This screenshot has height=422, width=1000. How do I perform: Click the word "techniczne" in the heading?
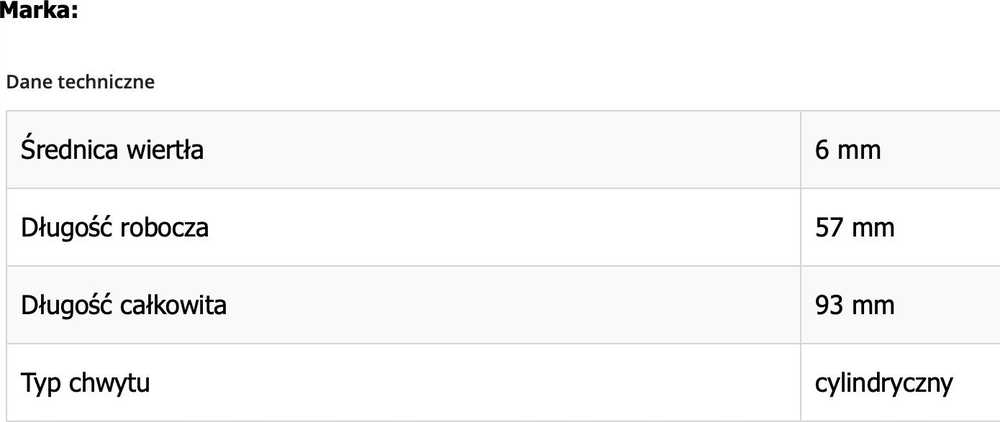point(106,82)
